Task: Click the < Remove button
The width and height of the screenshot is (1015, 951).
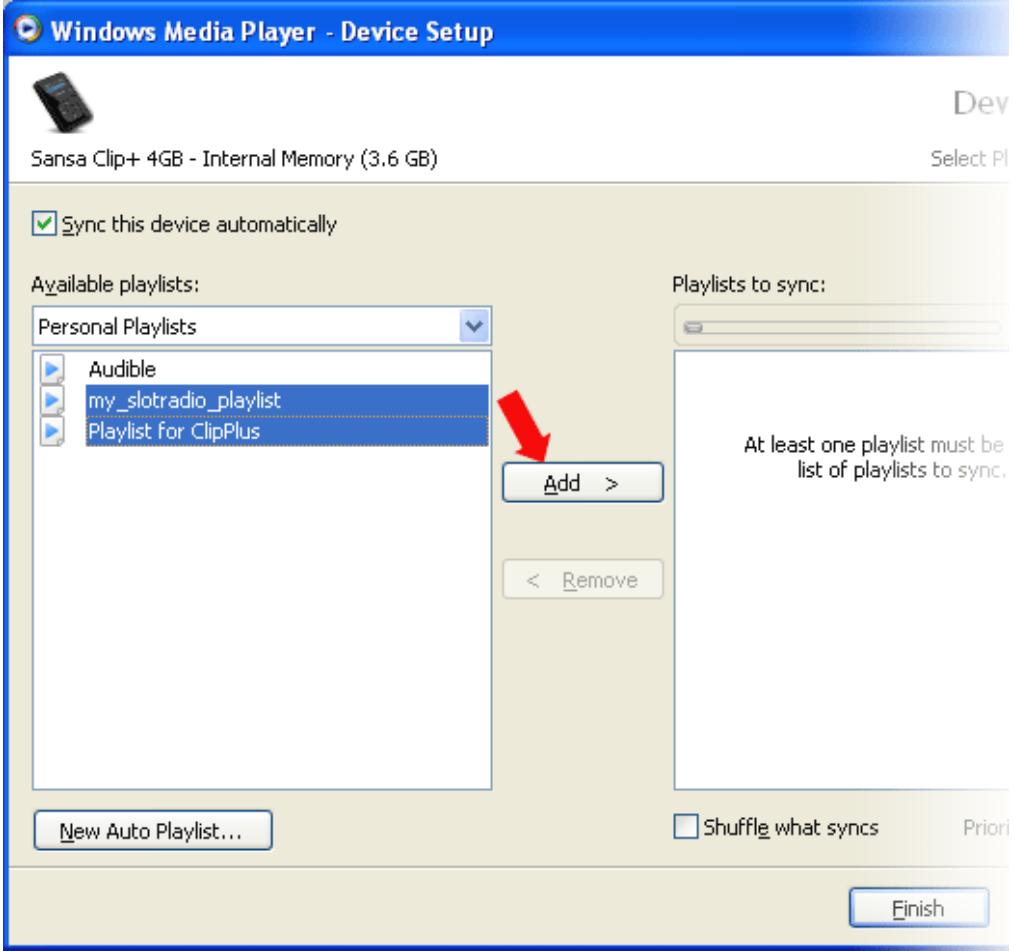Action: [x=583, y=579]
